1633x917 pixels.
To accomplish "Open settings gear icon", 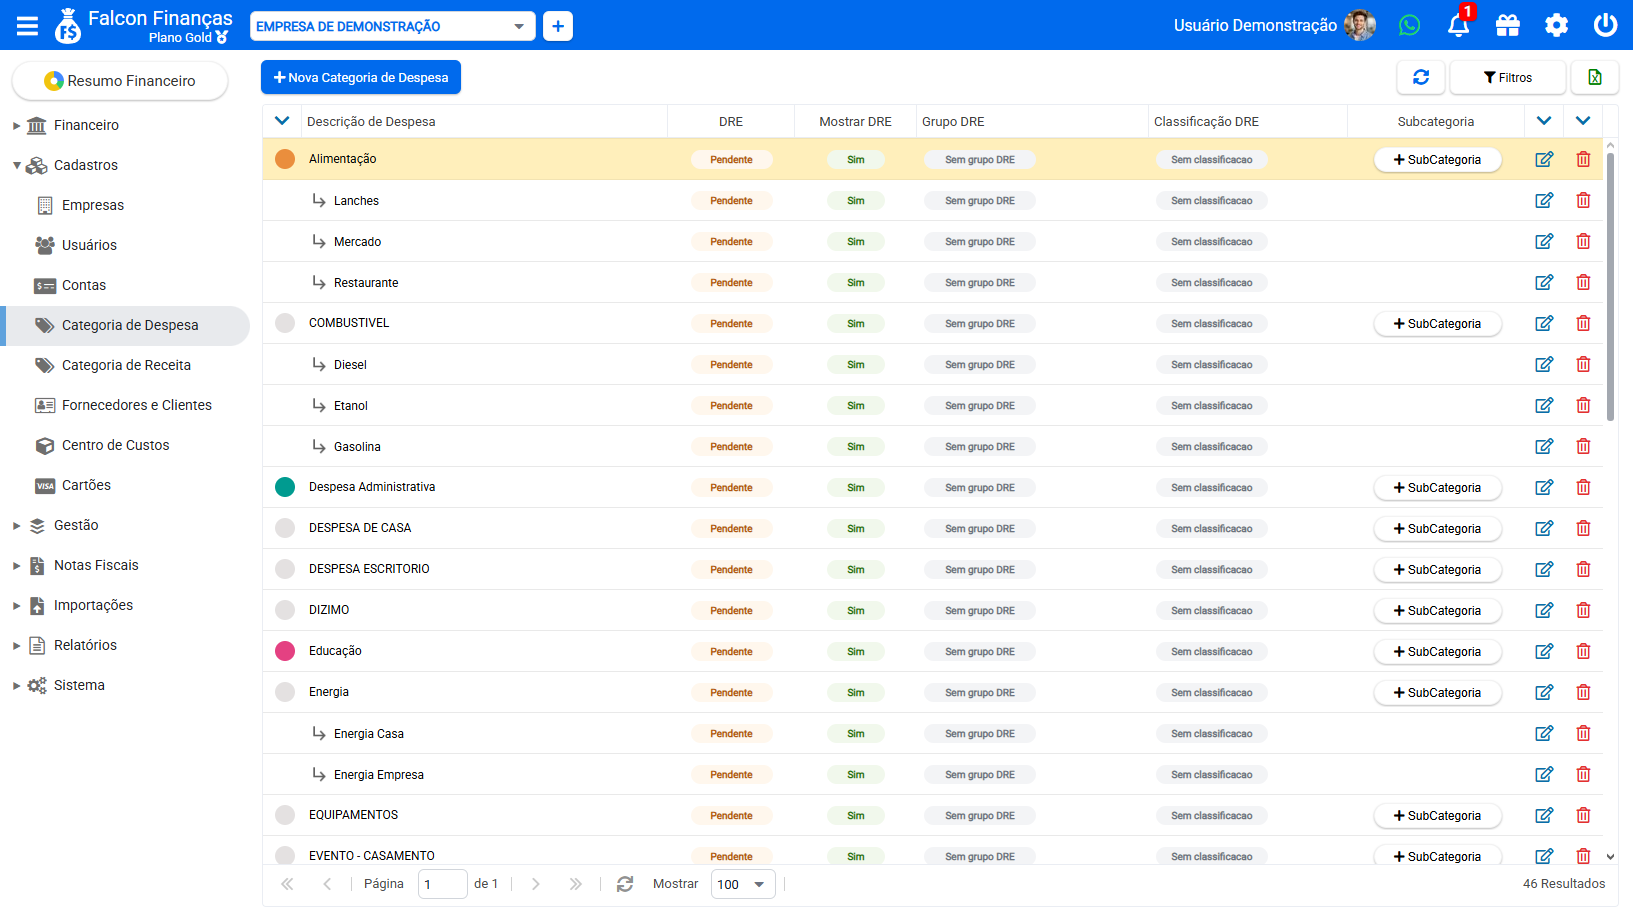I will pyautogui.click(x=1557, y=25).
